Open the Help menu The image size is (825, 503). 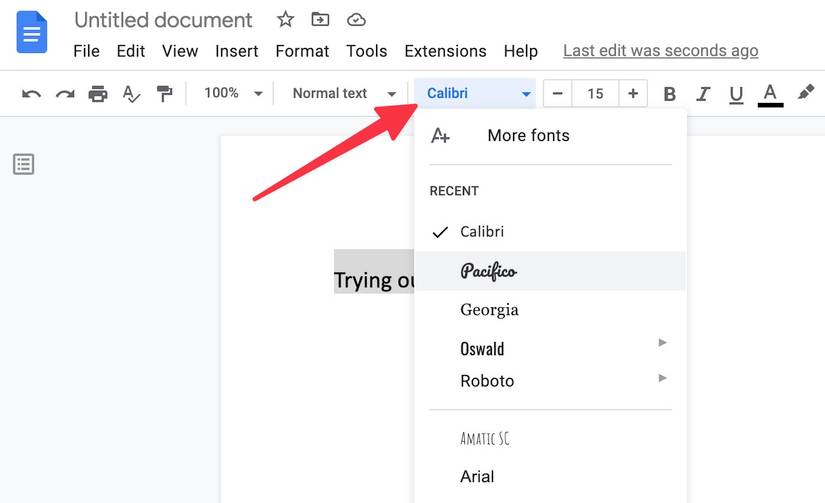point(520,51)
